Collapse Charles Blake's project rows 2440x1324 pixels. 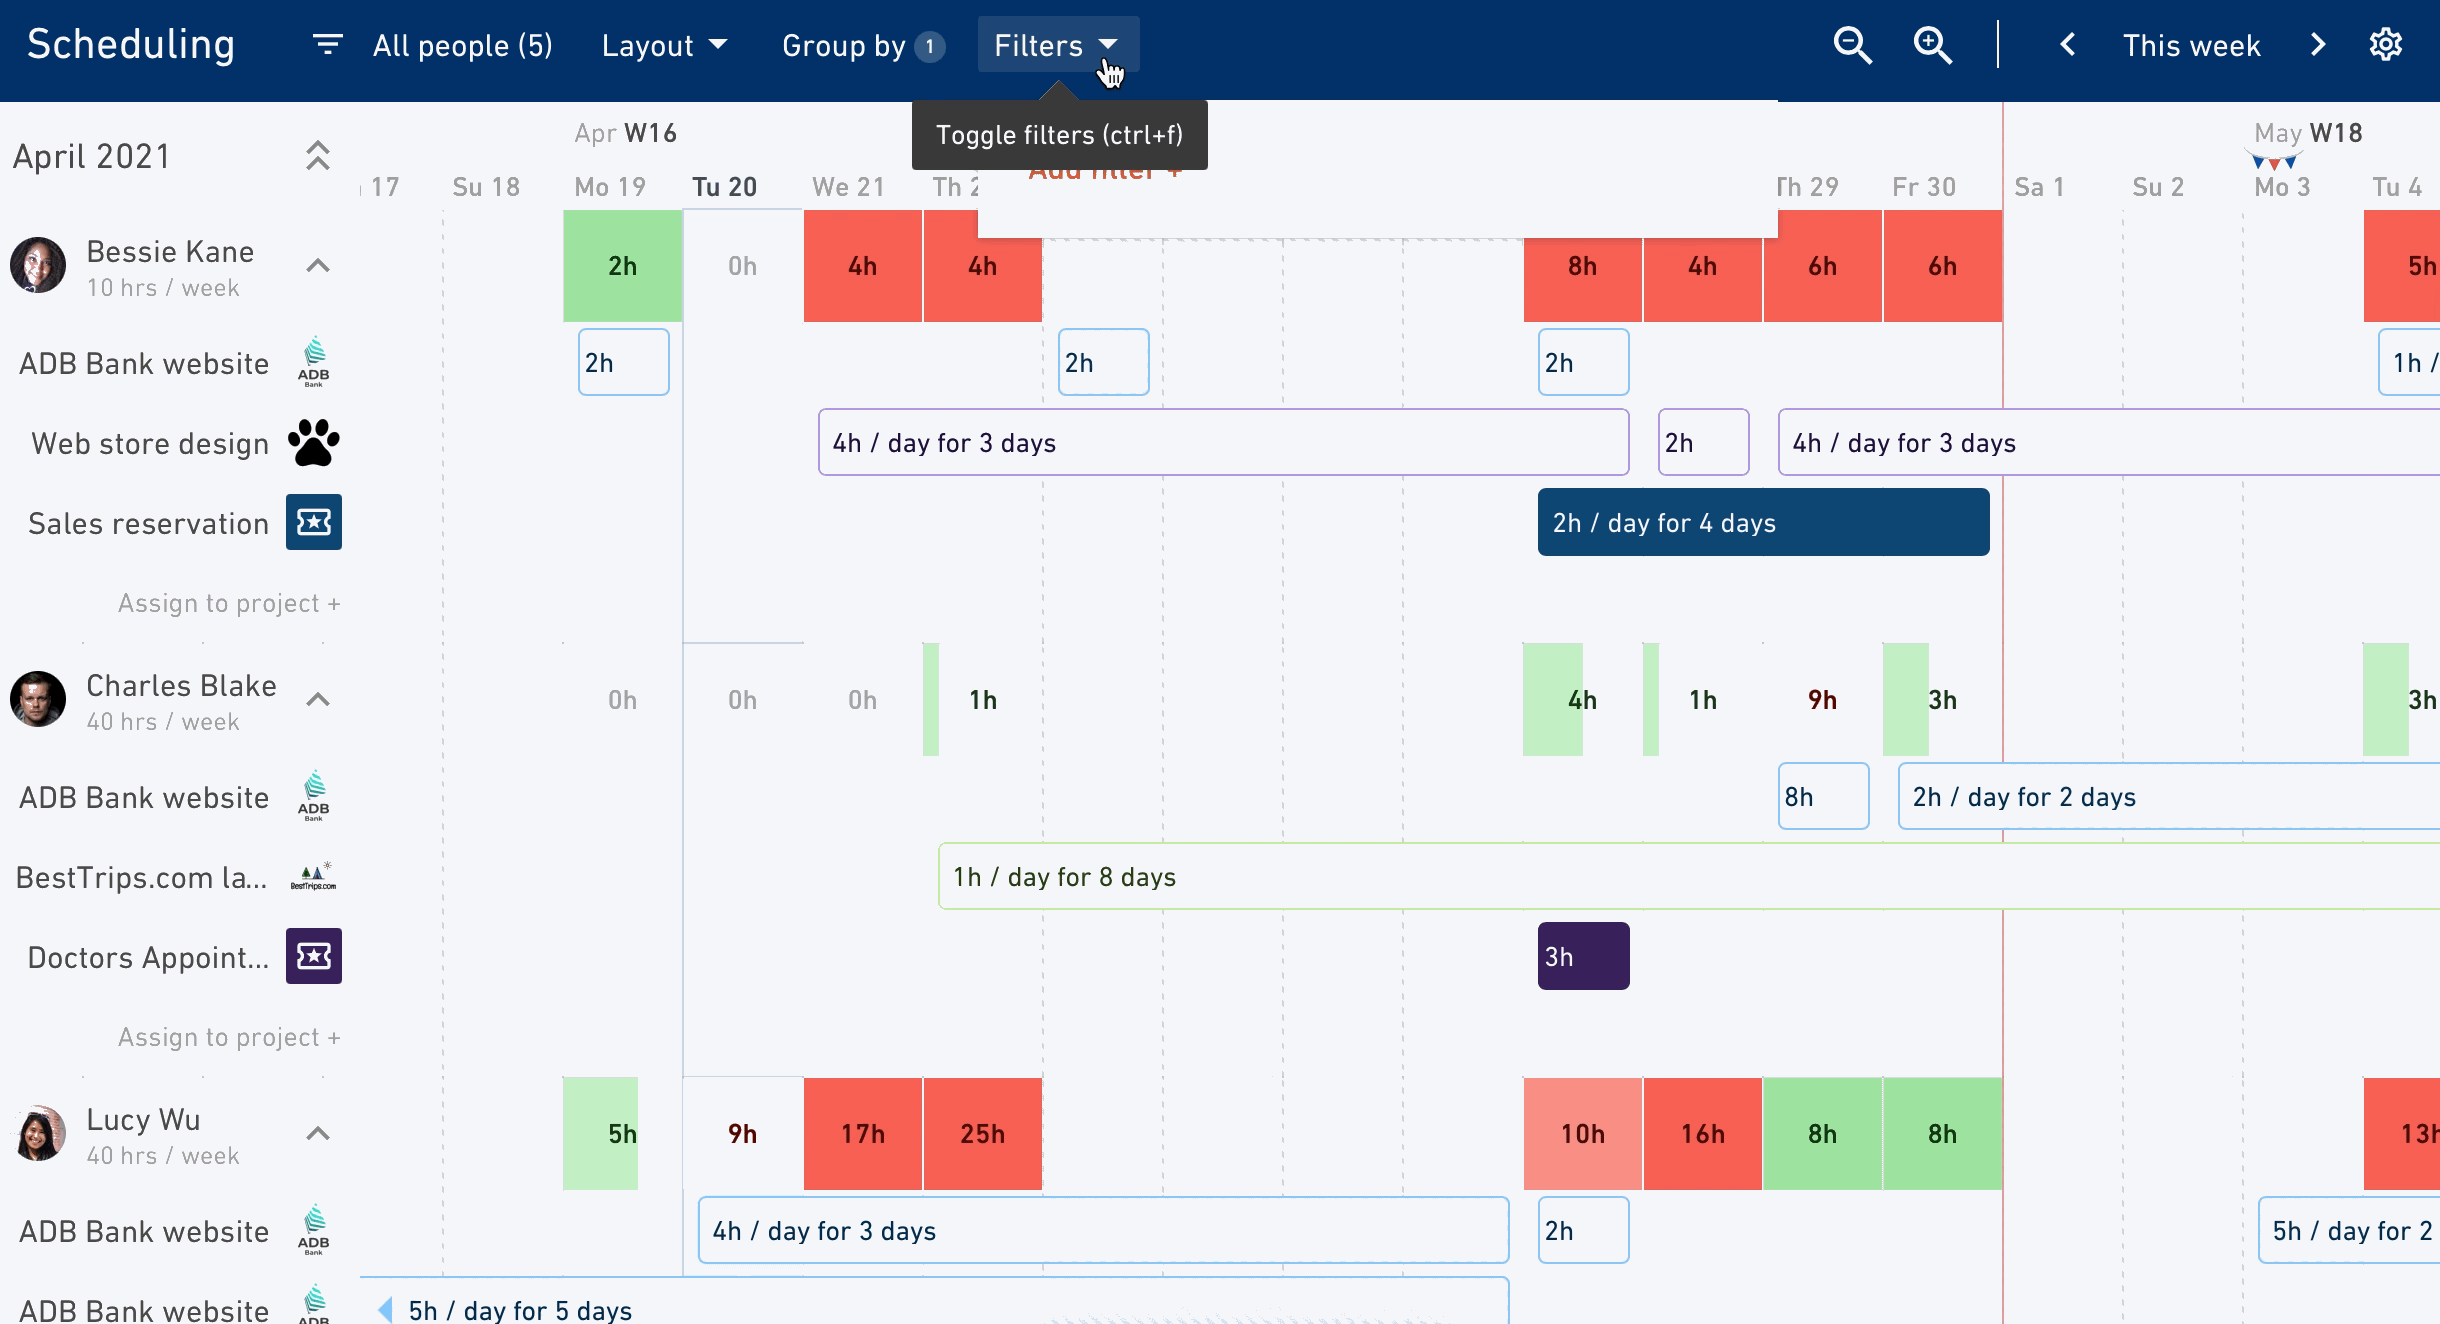pos(317,700)
